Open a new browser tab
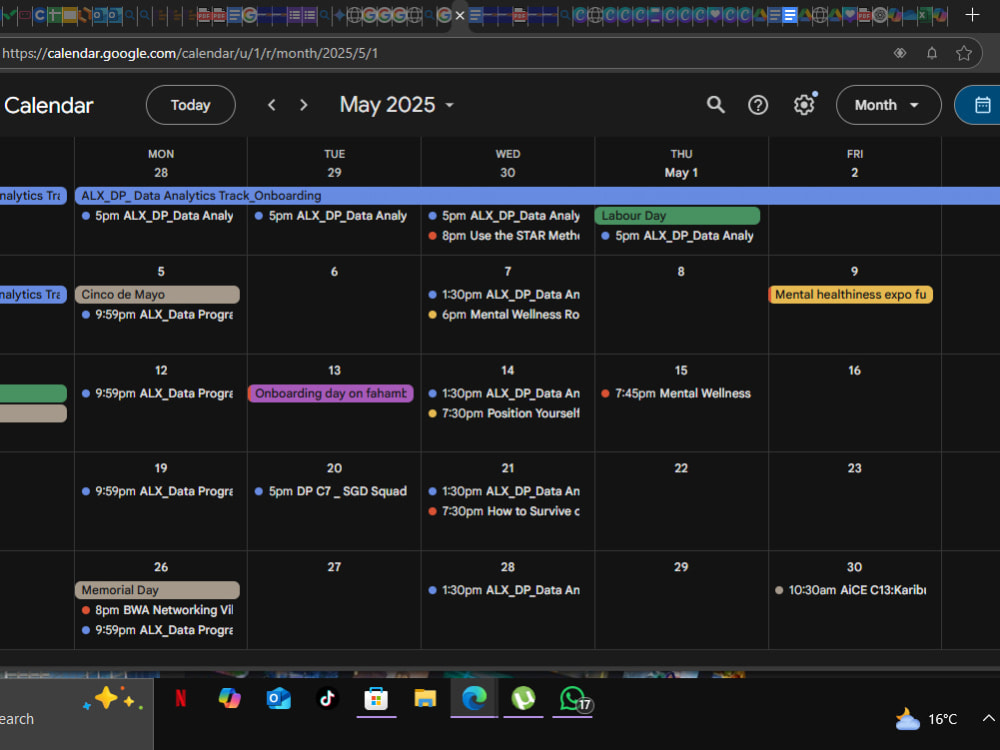 tap(972, 15)
